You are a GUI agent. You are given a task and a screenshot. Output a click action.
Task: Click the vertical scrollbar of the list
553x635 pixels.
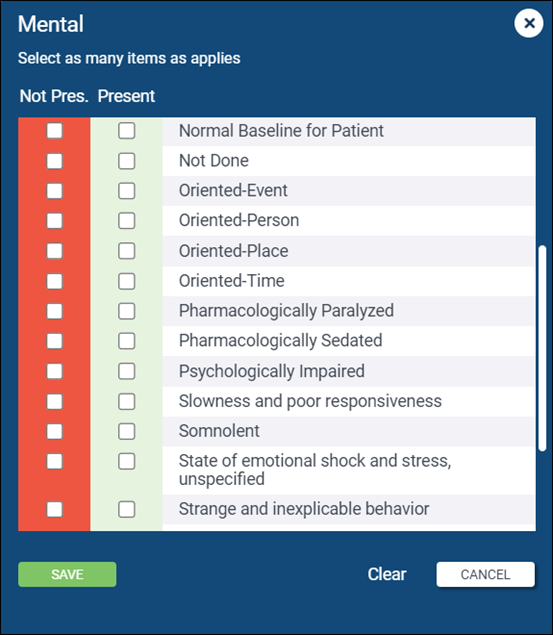[542, 348]
